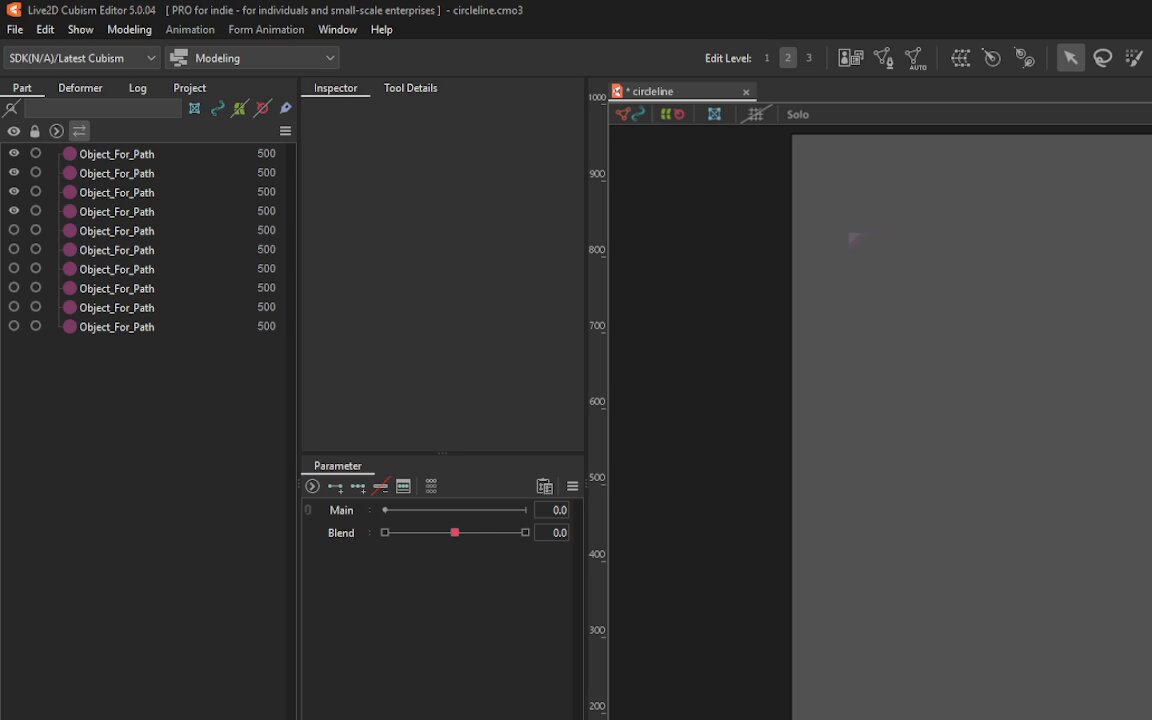Open the SDK(N/A)/Latest Cubism target dropdown

82,58
